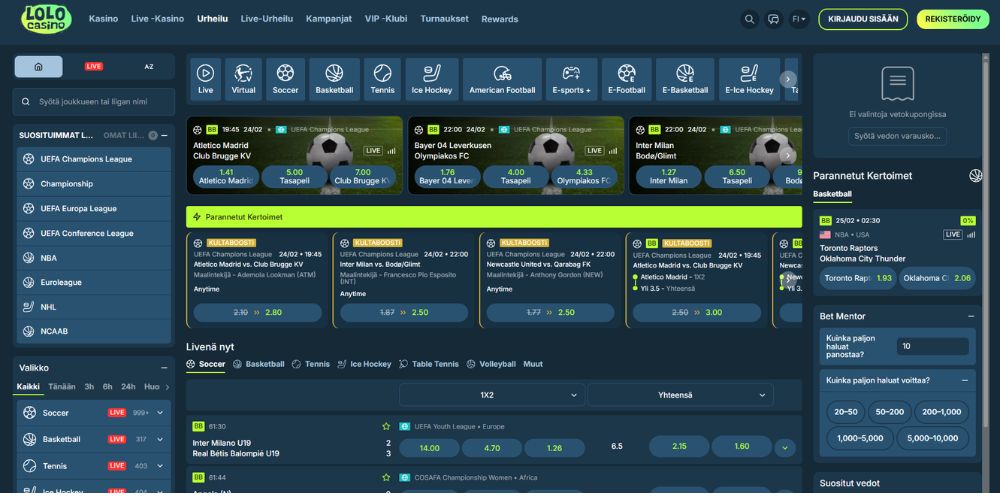
Task: Collapse the Bet Mentor panel
Action: (971, 316)
